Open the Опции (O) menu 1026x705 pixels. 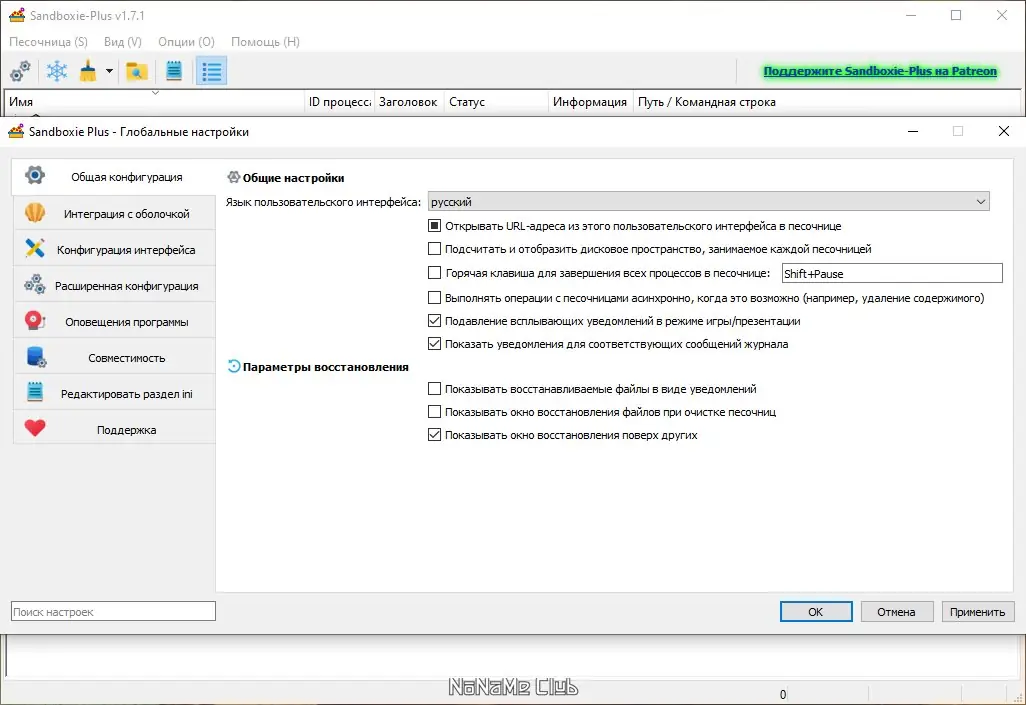click(x=186, y=41)
